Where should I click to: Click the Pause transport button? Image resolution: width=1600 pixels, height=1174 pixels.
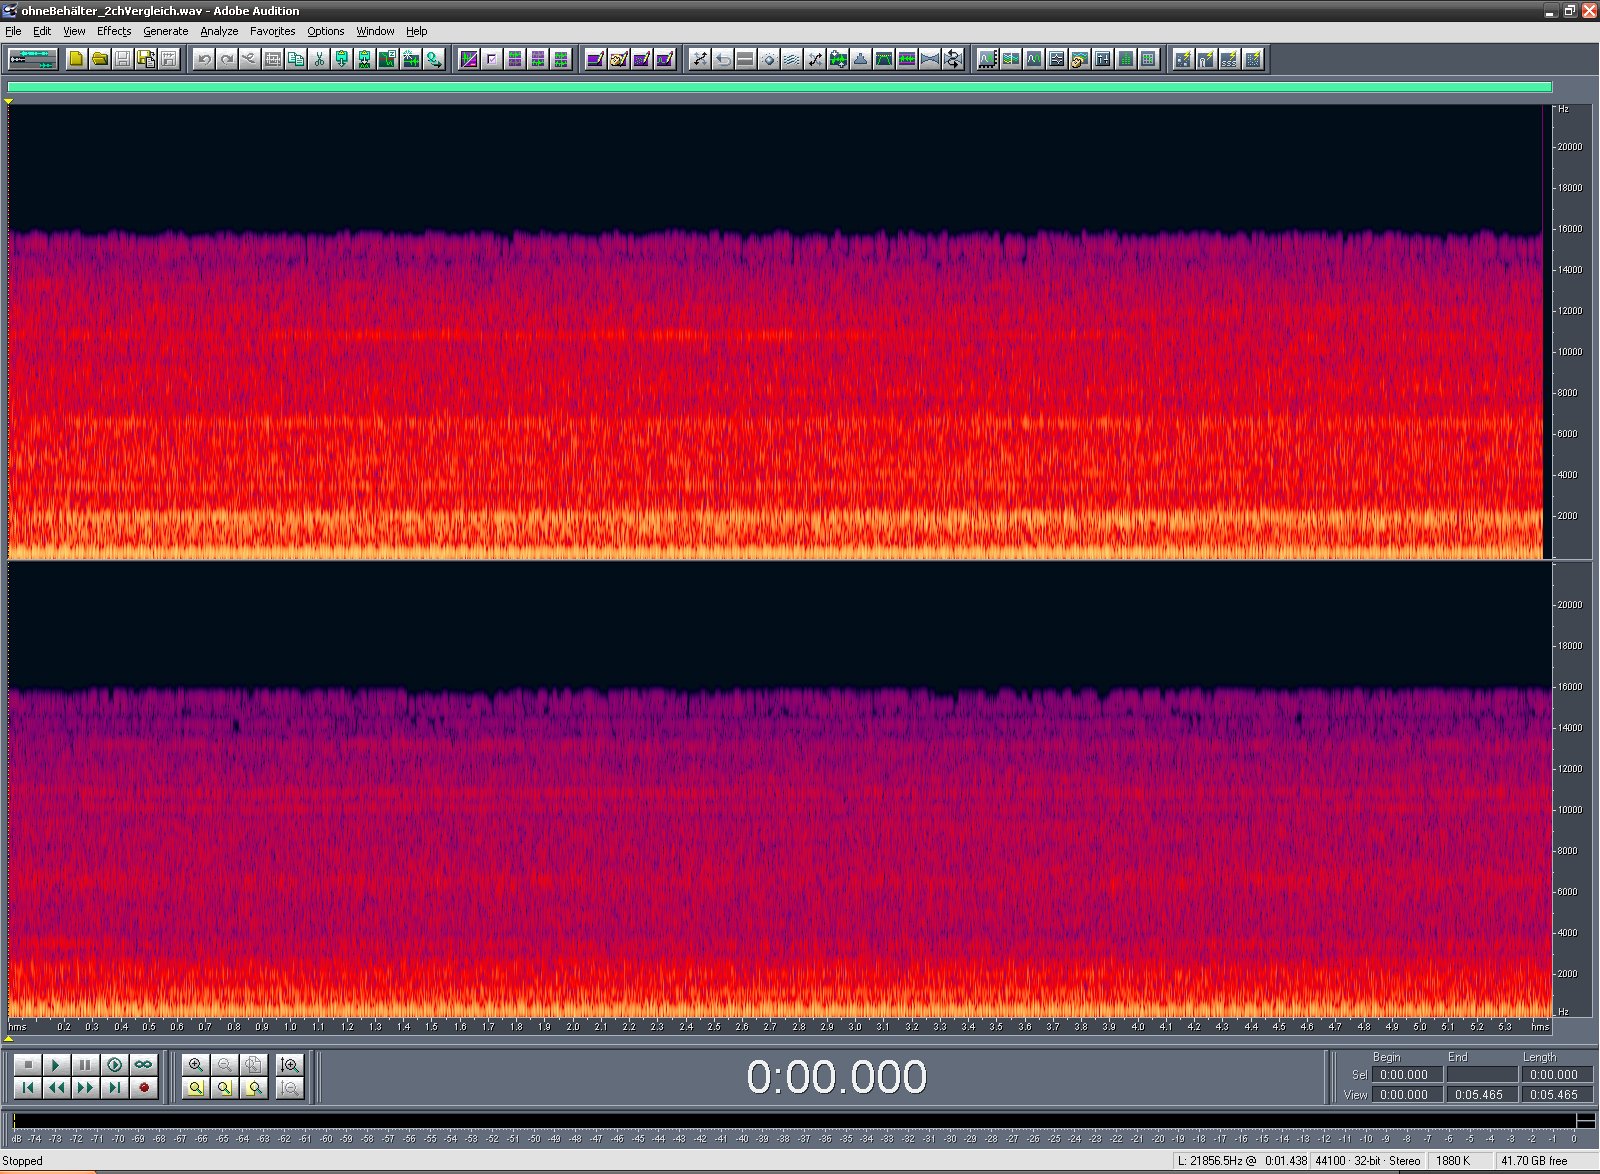(85, 1065)
